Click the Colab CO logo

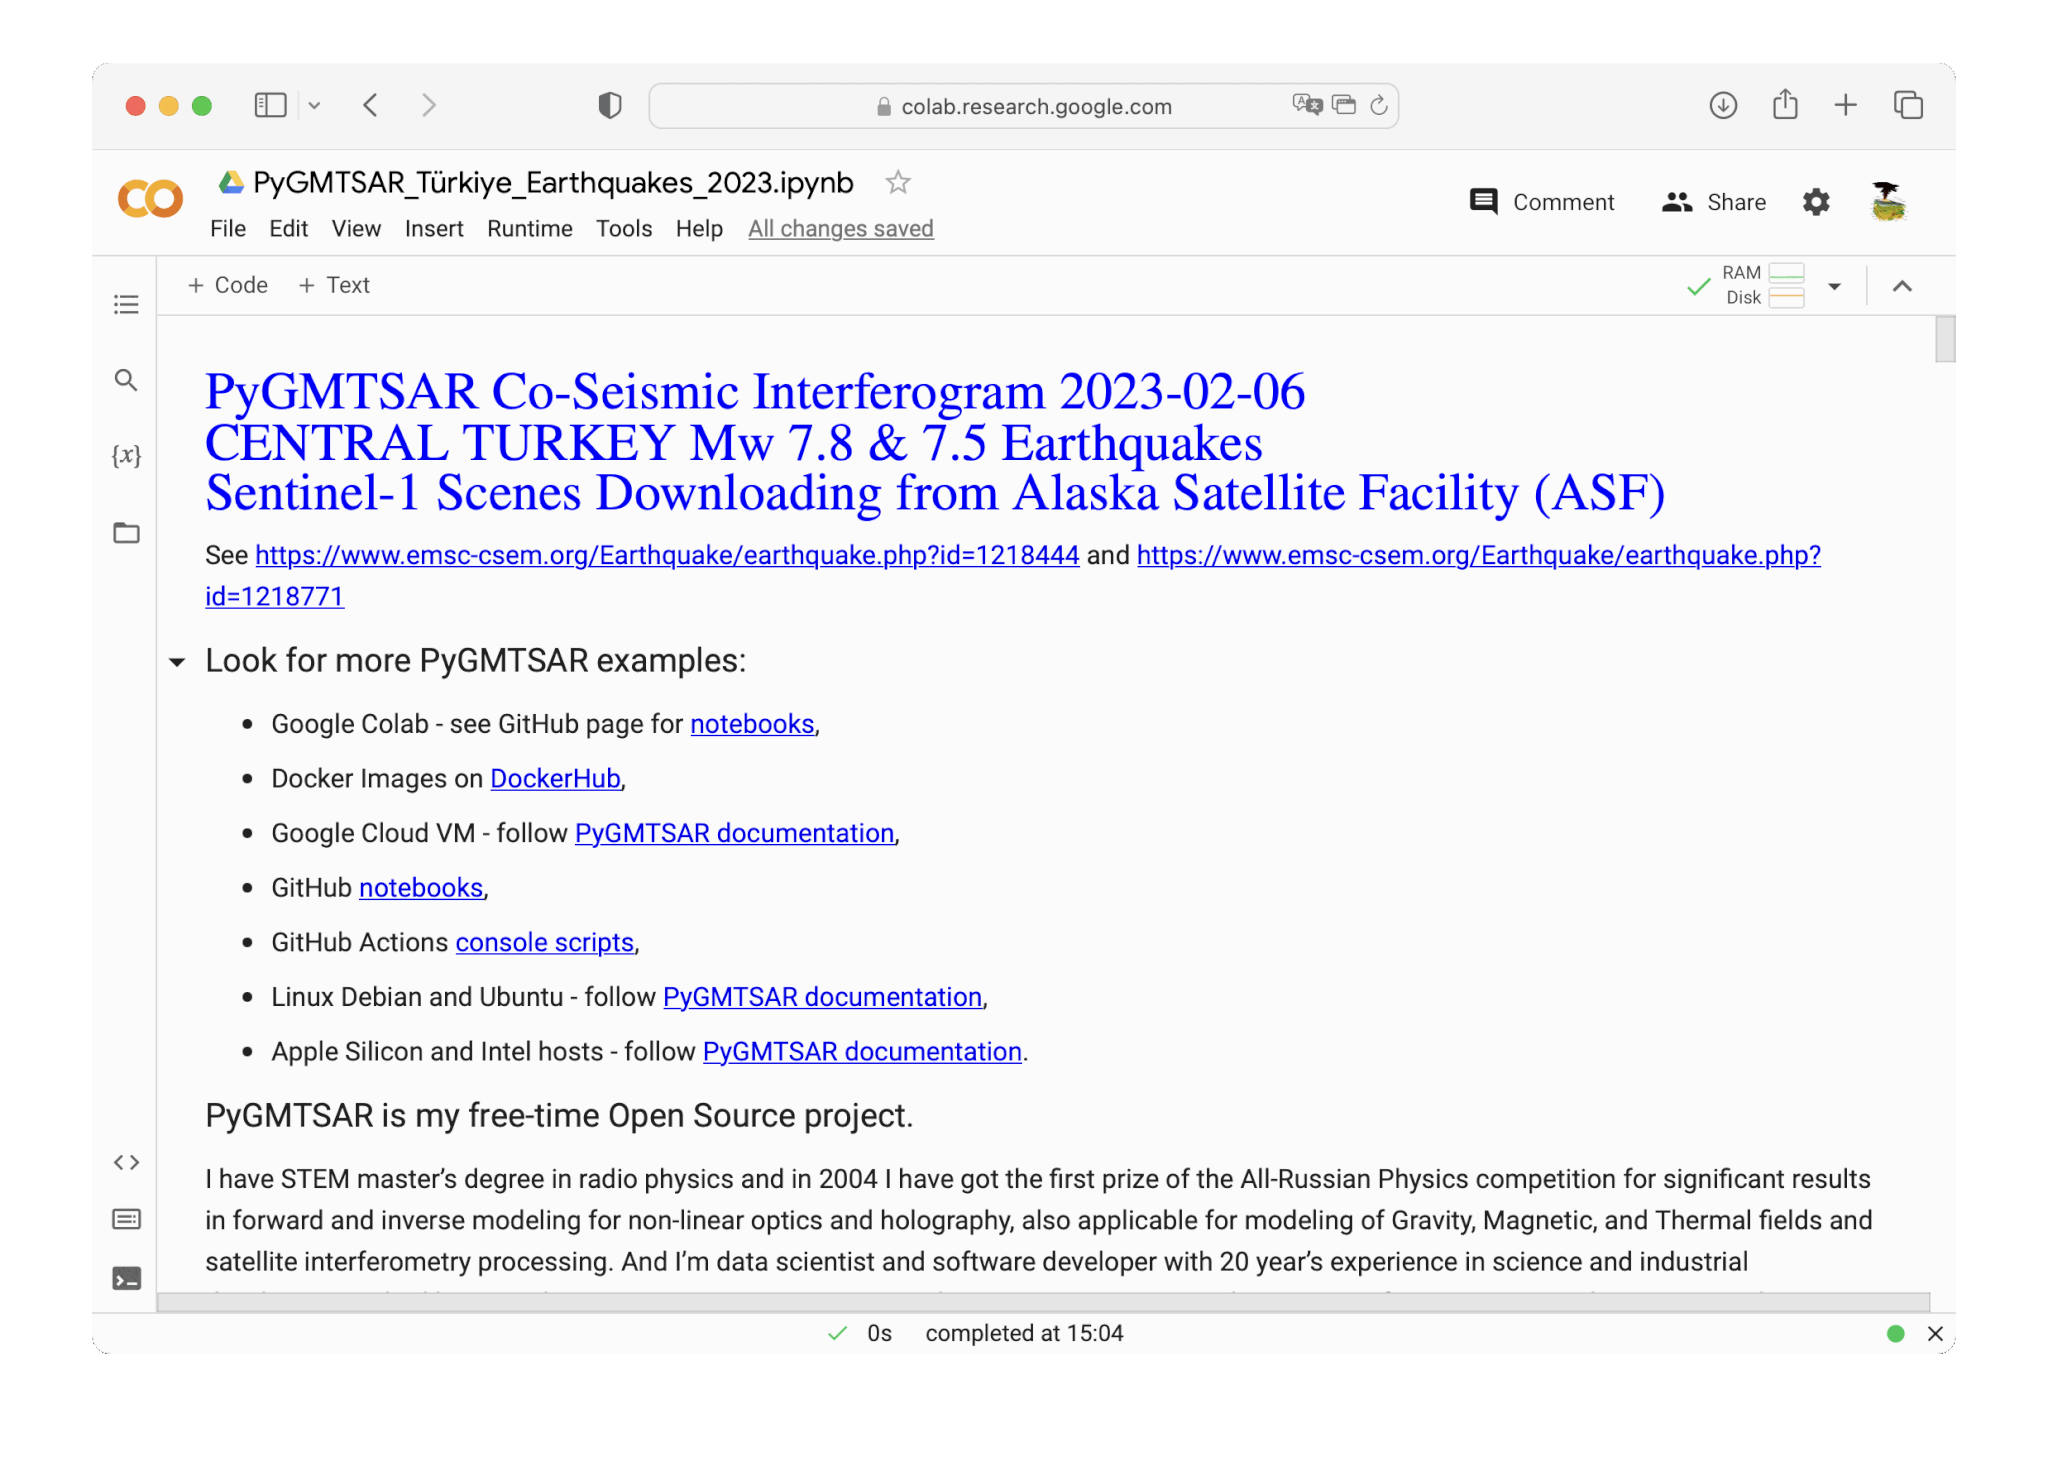(x=150, y=198)
